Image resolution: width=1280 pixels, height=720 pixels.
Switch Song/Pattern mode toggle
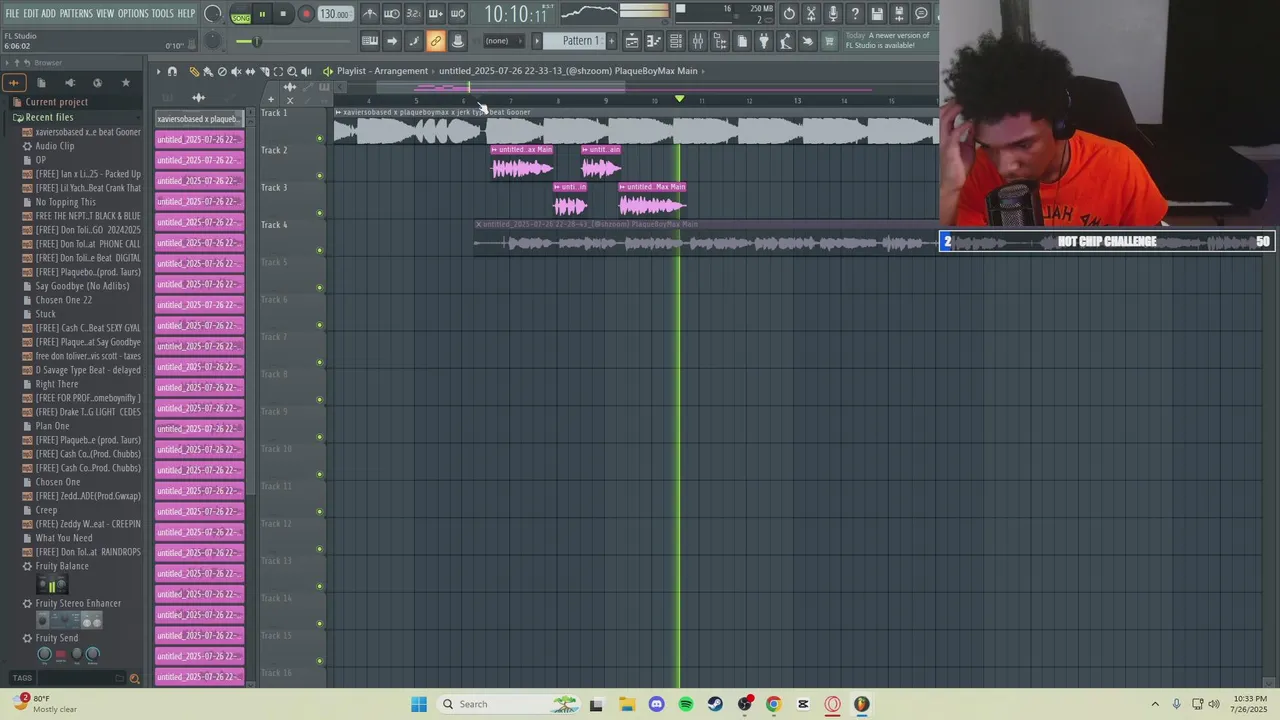coord(241,15)
